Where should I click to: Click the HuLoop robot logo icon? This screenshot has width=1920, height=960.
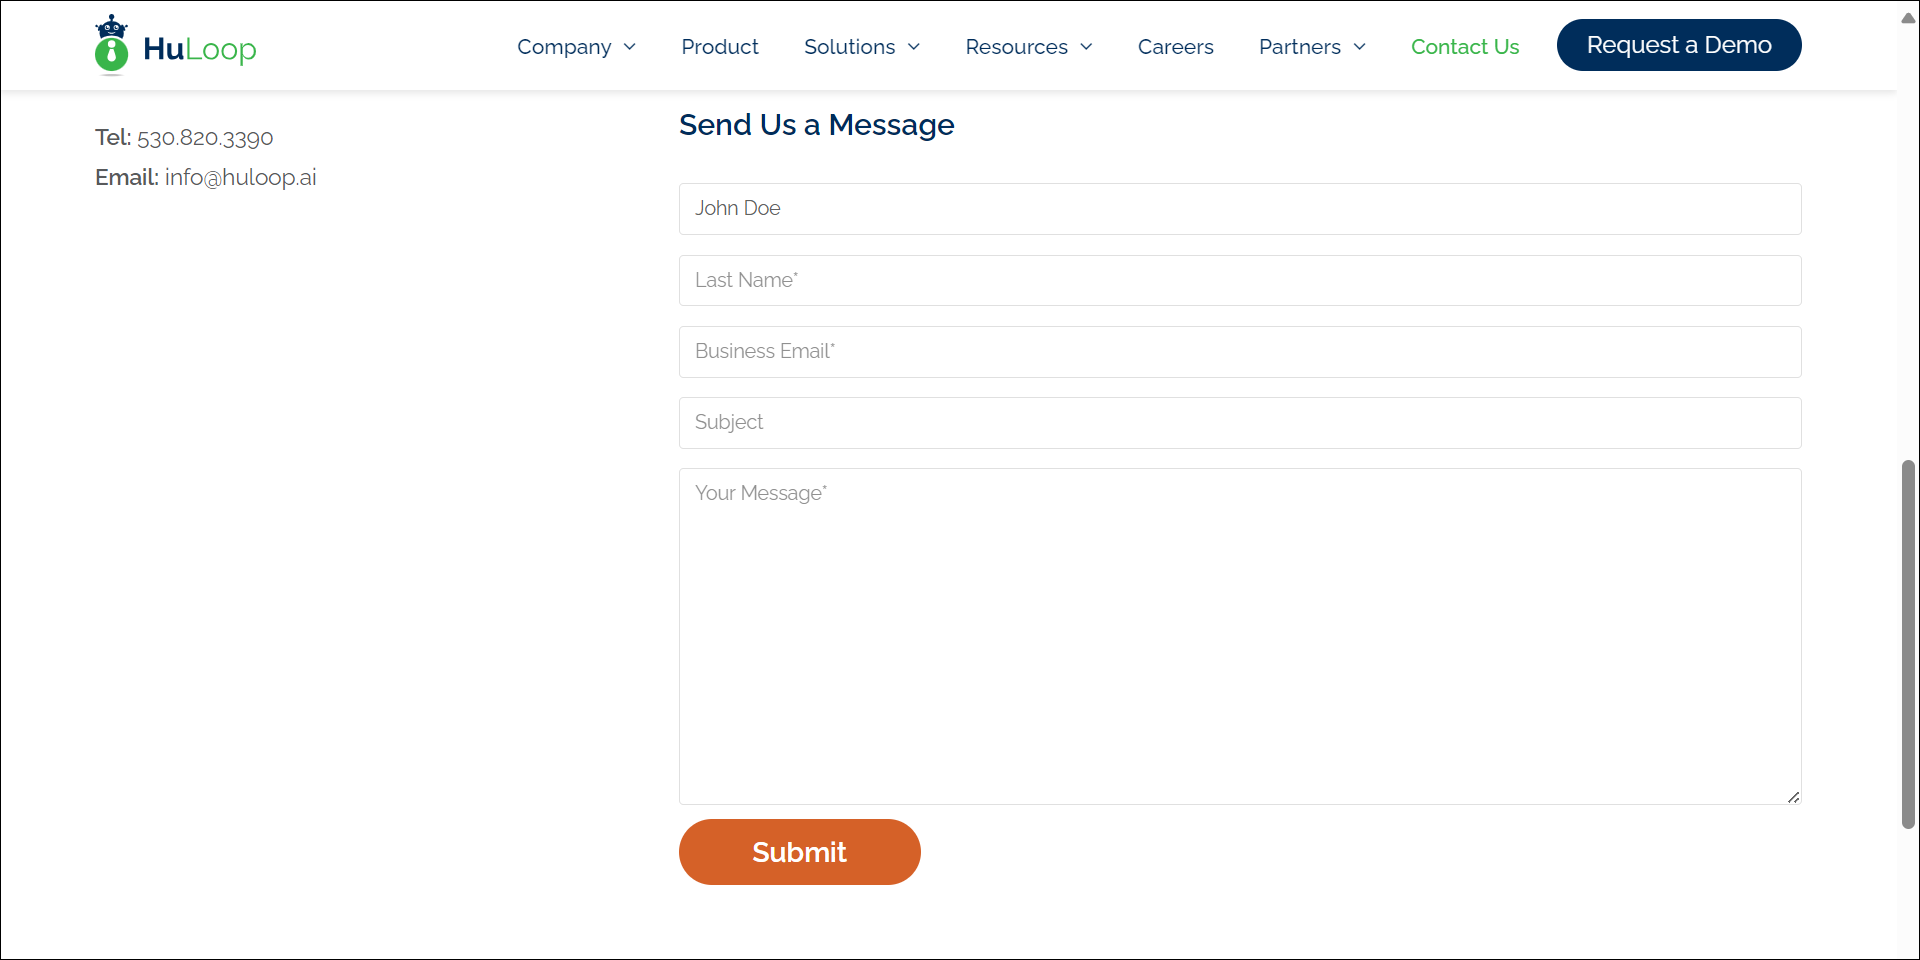click(111, 46)
